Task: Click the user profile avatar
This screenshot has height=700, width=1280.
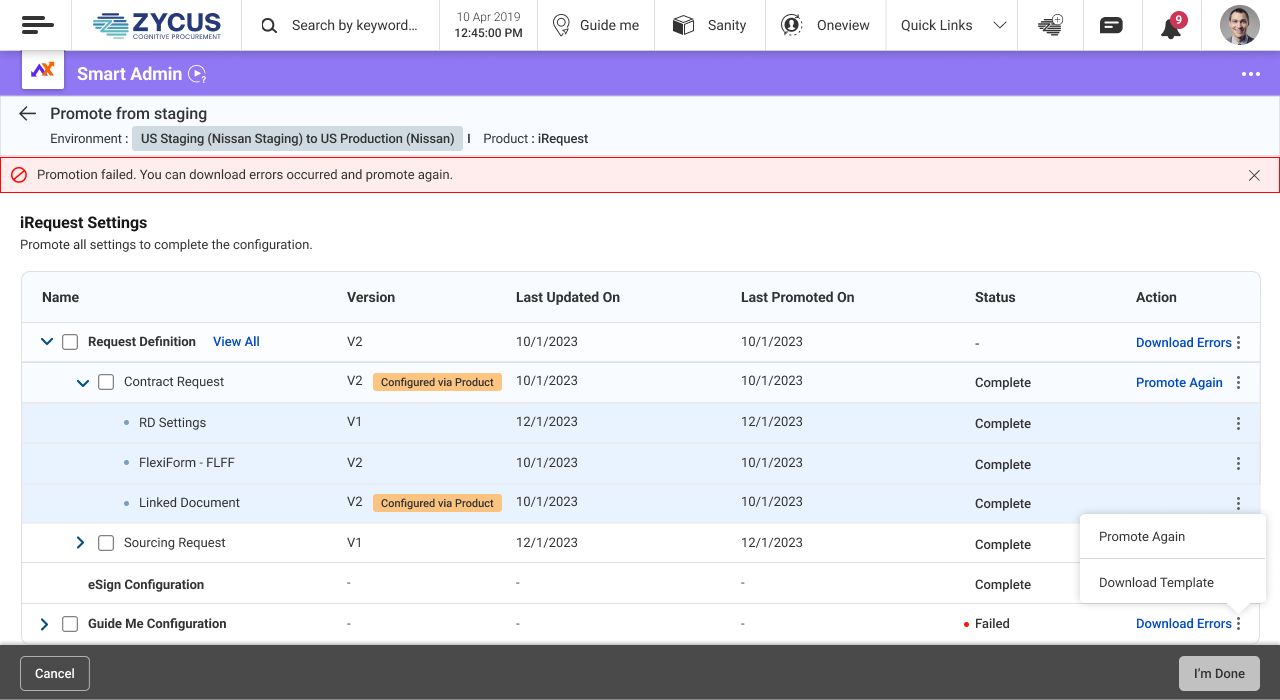Action: tap(1239, 25)
